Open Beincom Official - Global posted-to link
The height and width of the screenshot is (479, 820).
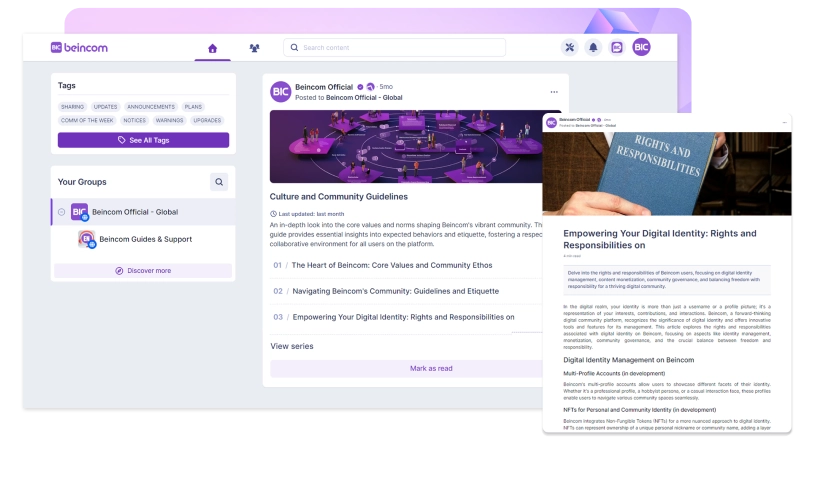pyautogui.click(x=364, y=98)
